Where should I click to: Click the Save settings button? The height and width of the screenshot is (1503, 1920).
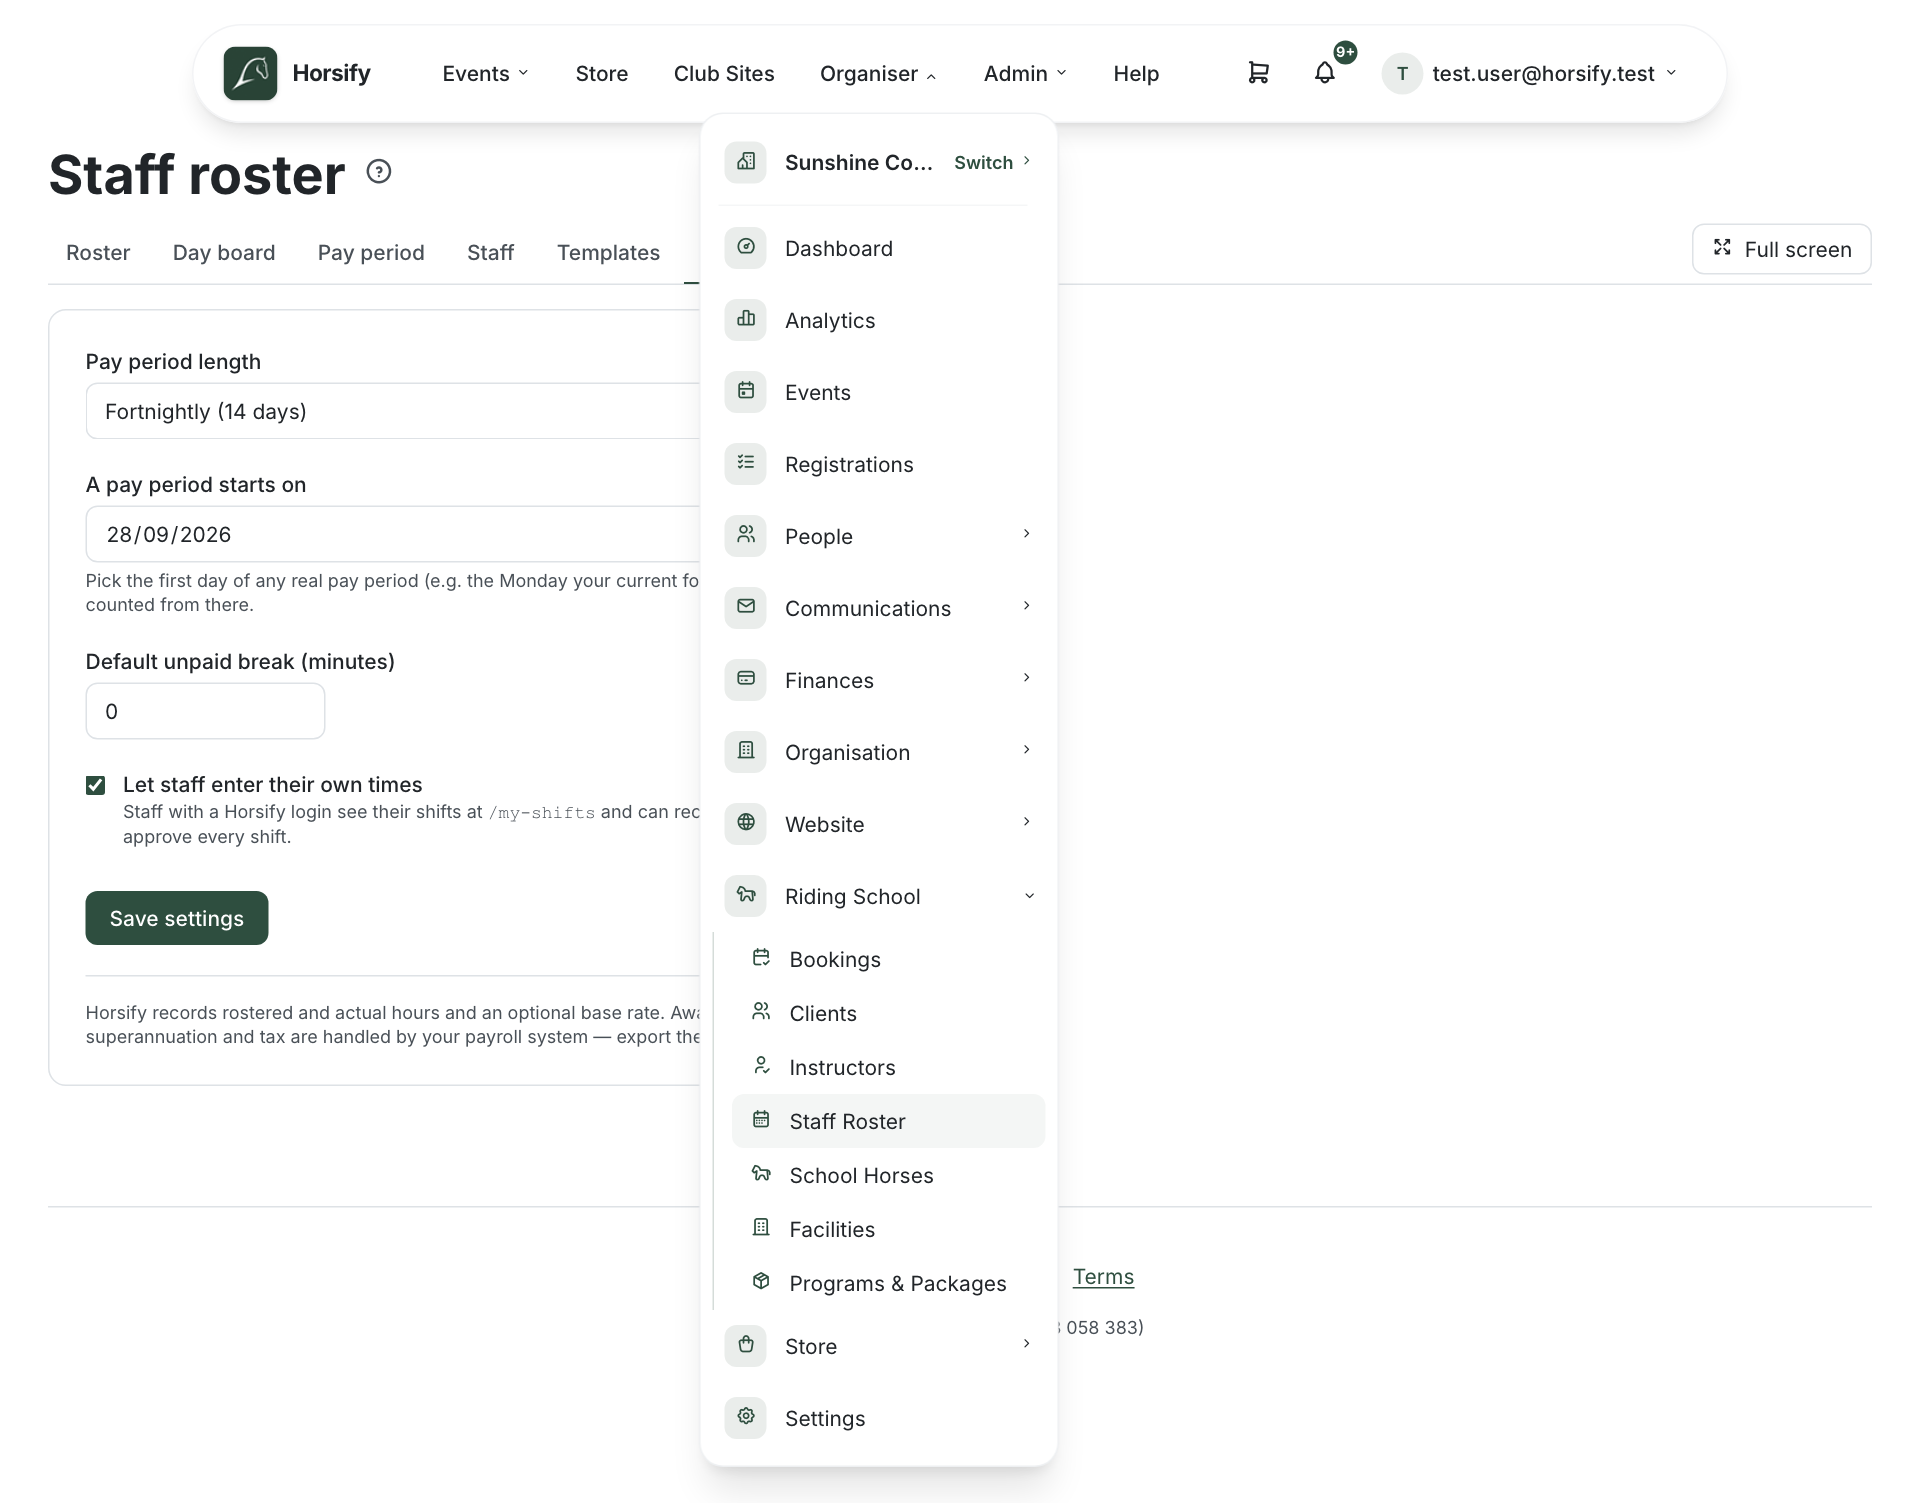177,918
